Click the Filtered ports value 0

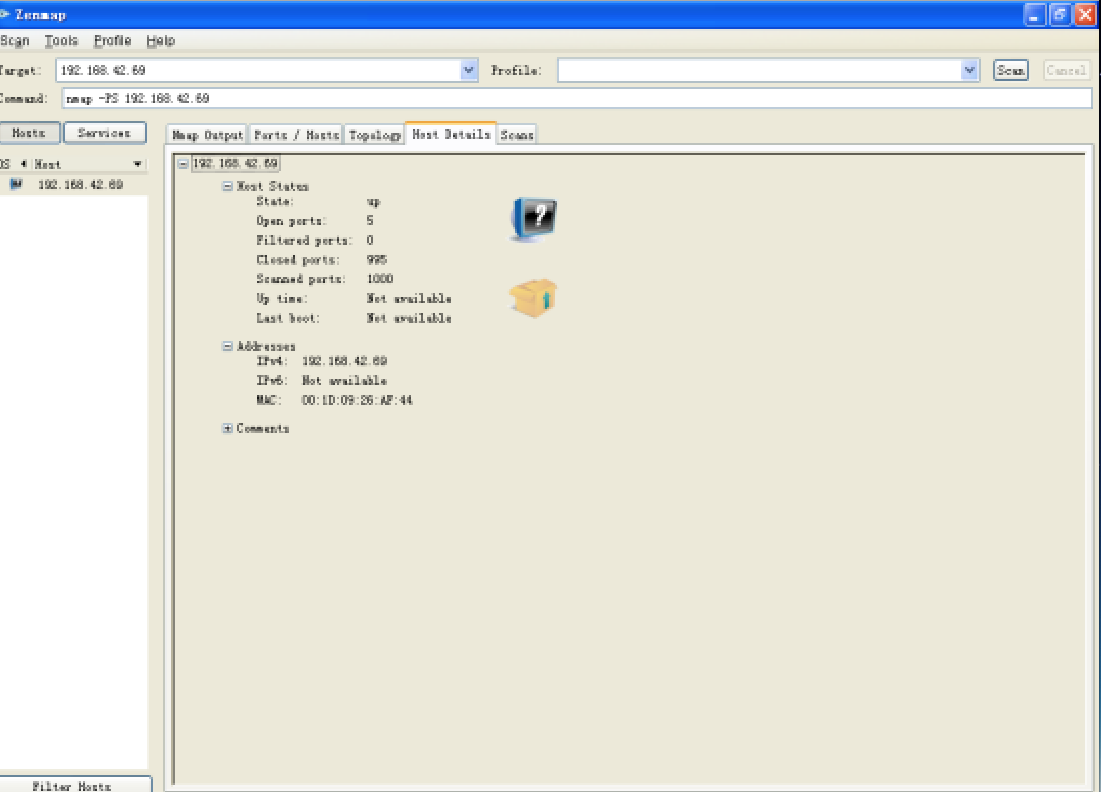(369, 240)
